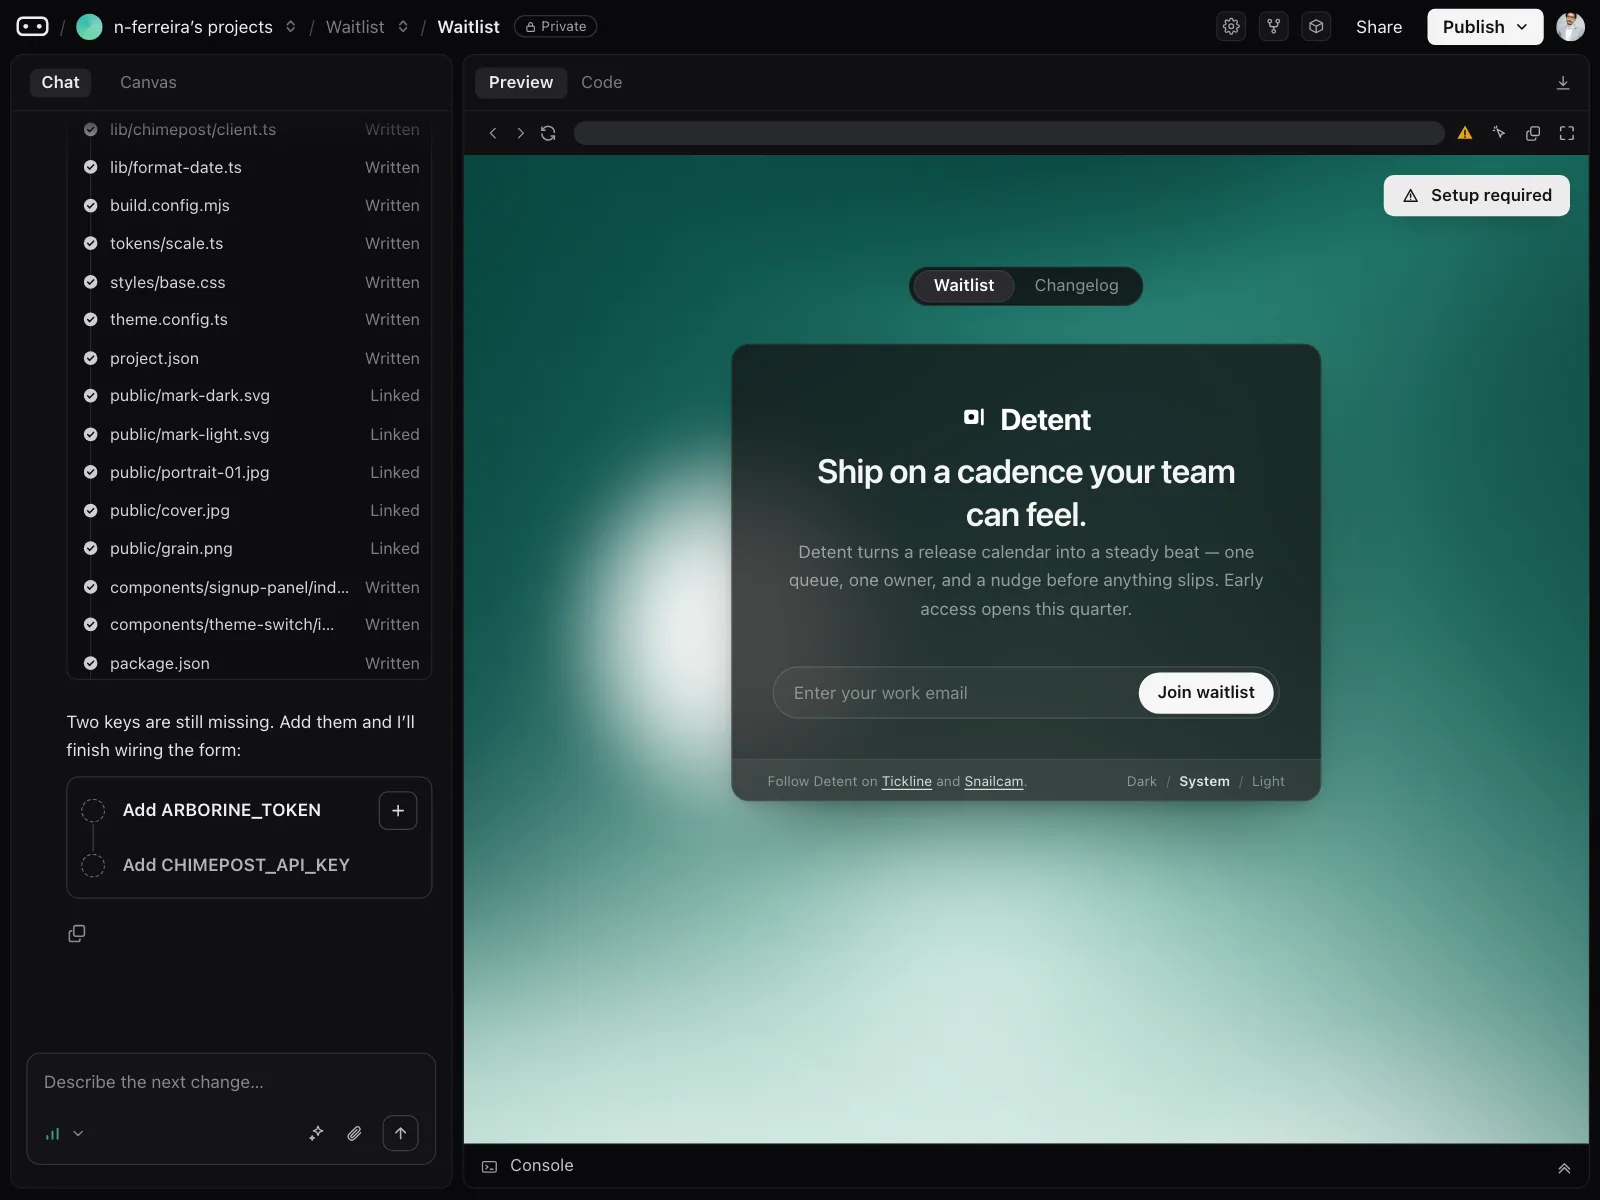The height and width of the screenshot is (1200, 1600).
Task: Open the preview in a new window
Action: [1533, 133]
